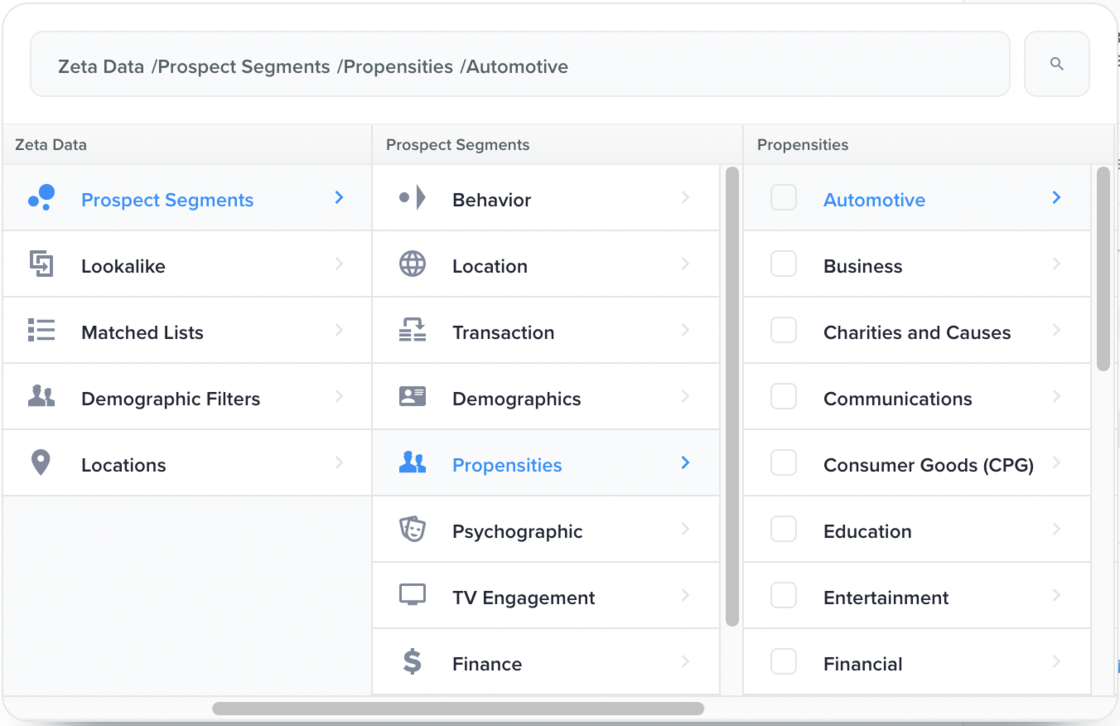The height and width of the screenshot is (726, 1120).
Task: Check the Automotive checkbox
Action: (784, 198)
